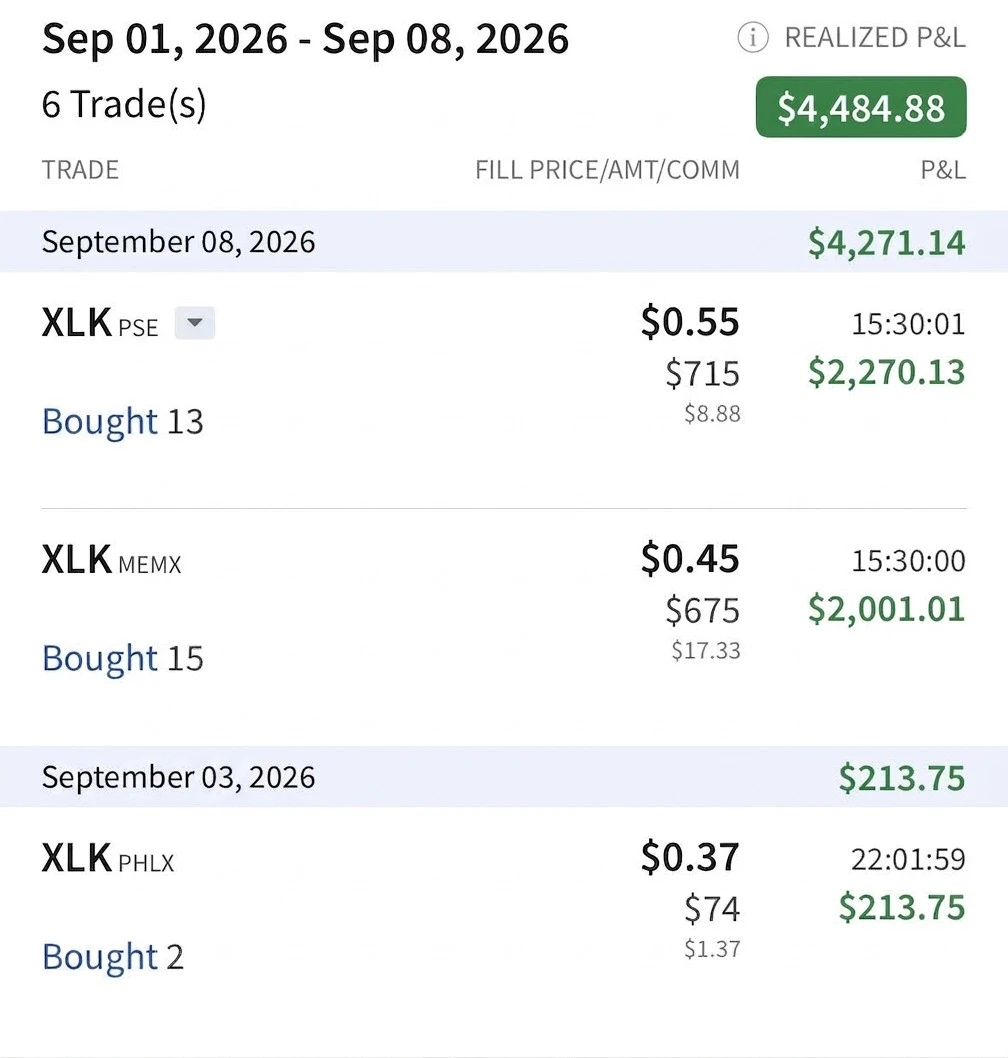Click the Sep 01 - Sep 08 date range title

point(305,39)
